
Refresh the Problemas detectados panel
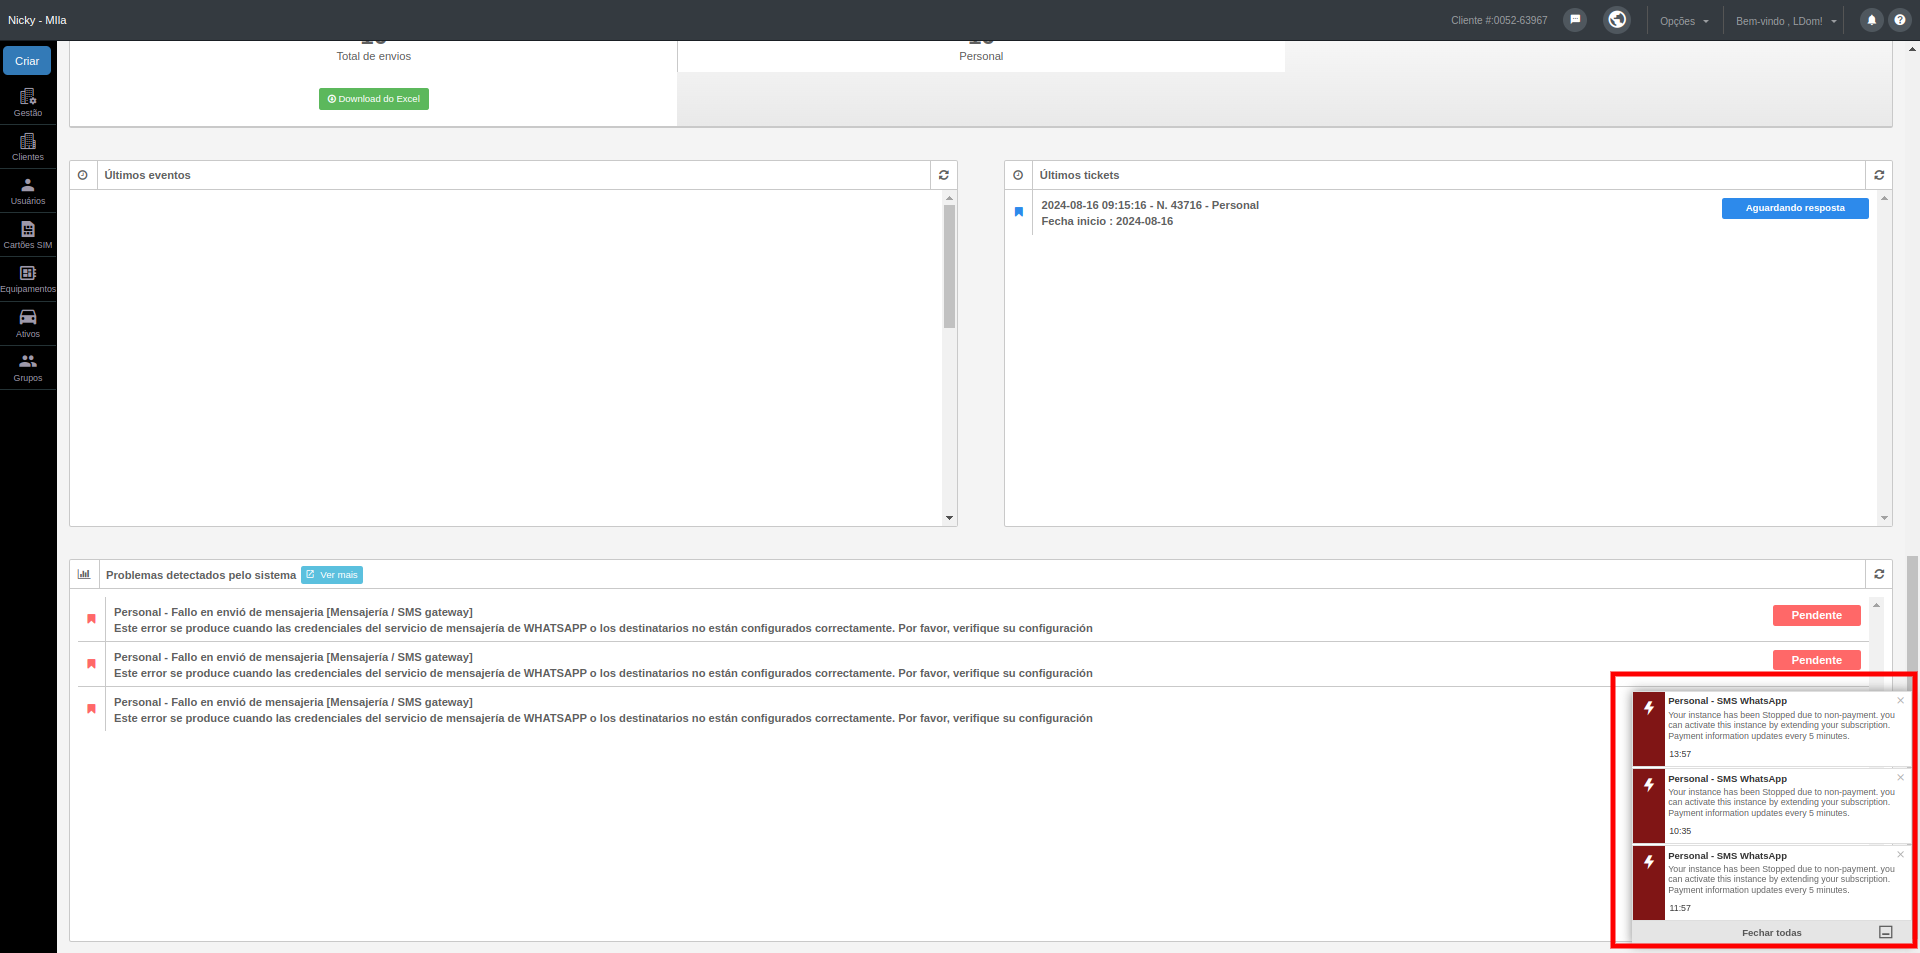[1879, 574]
